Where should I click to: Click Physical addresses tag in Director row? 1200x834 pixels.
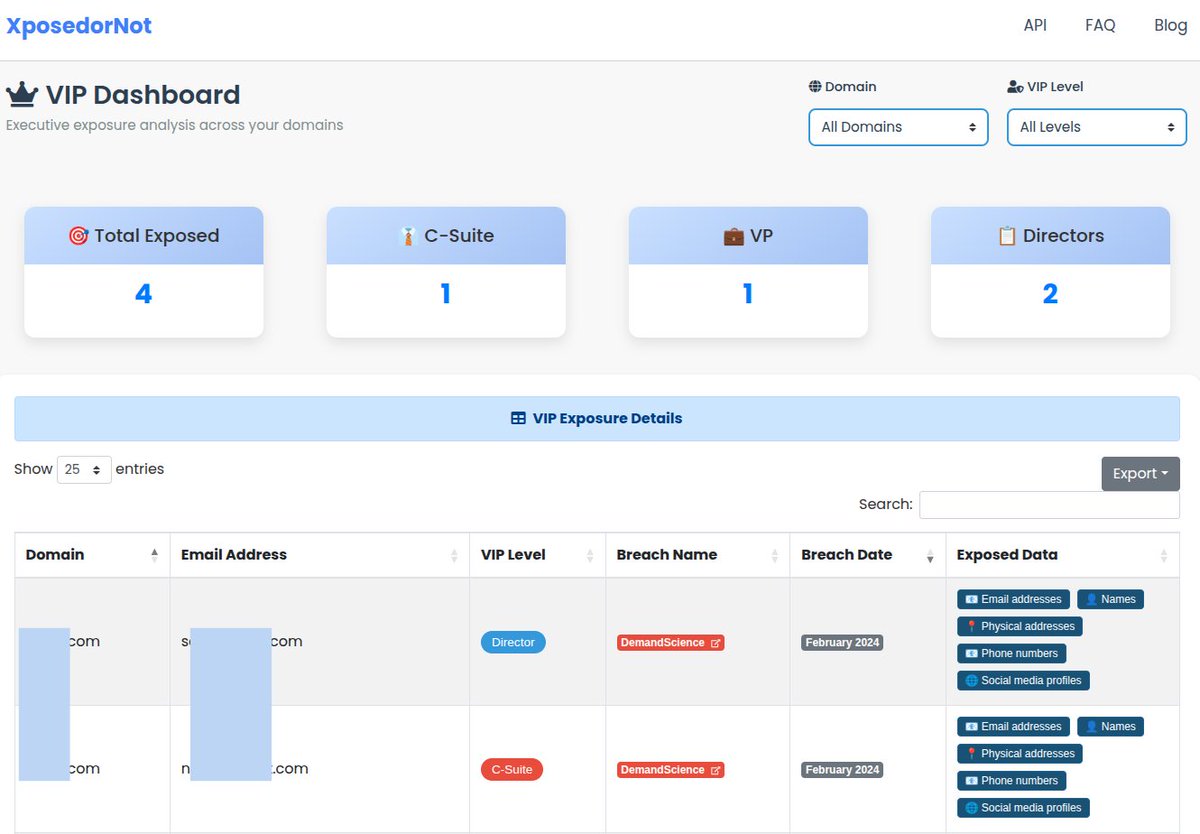pyautogui.click(x=1020, y=626)
